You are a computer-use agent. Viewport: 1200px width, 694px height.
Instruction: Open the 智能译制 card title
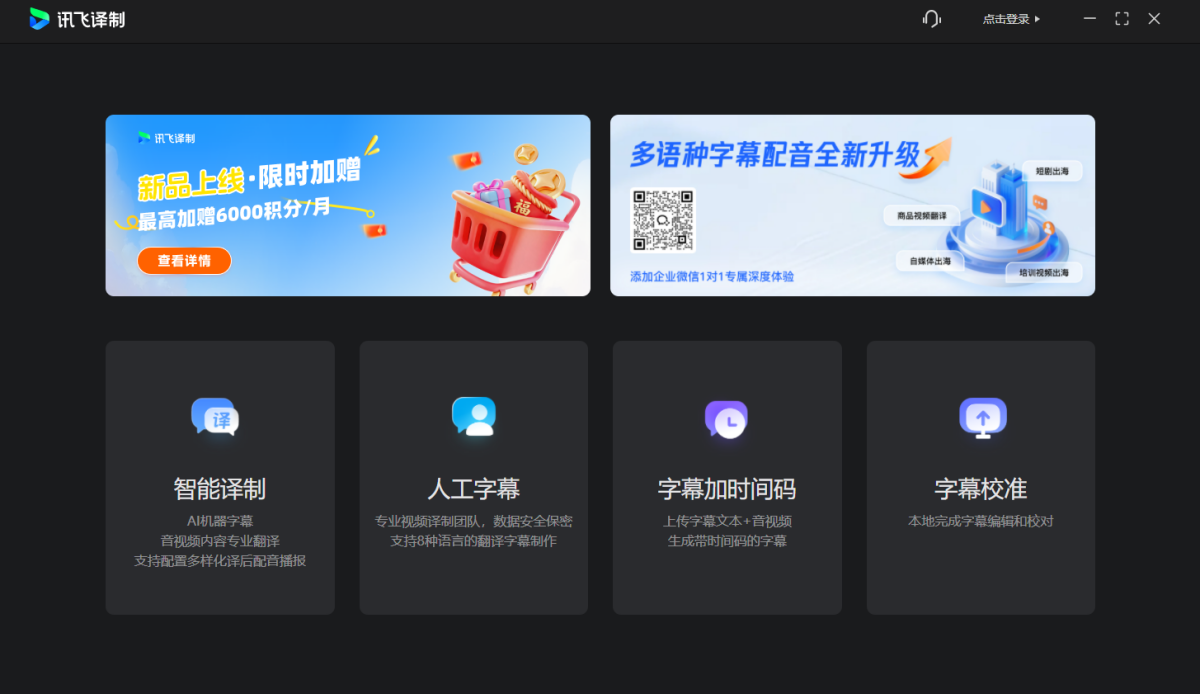[220, 489]
